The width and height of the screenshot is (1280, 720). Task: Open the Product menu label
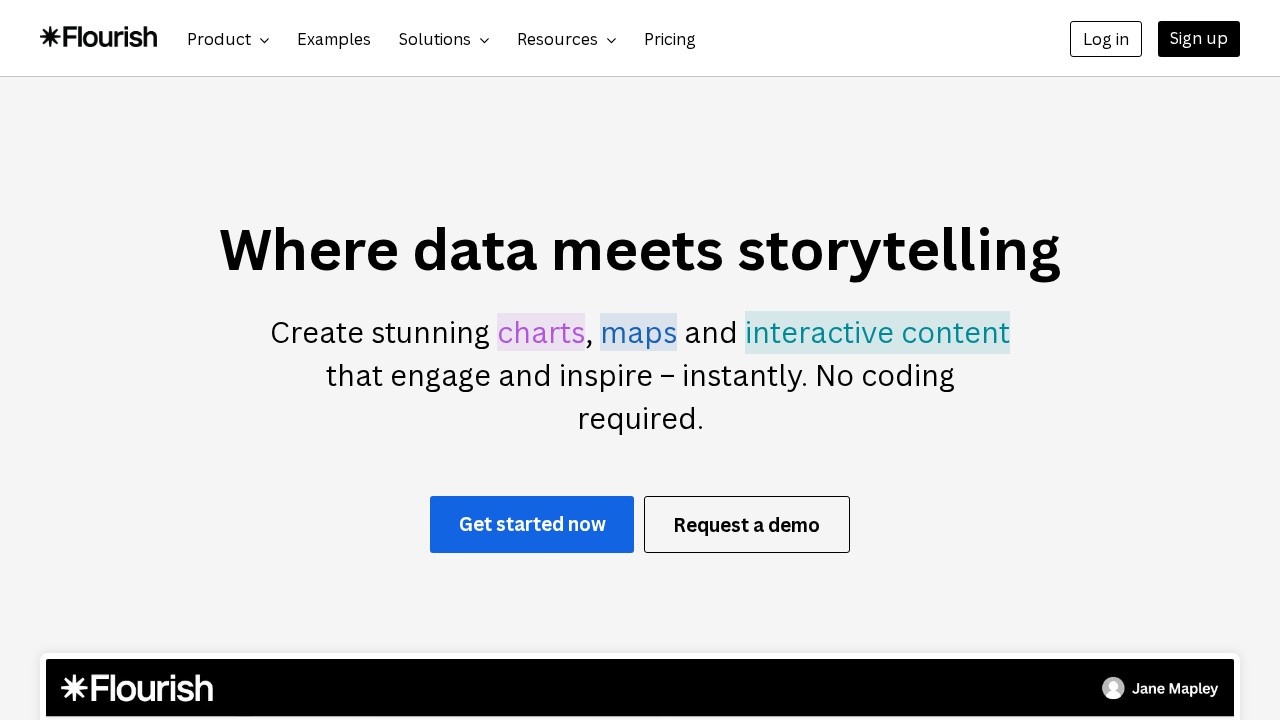pyautogui.click(x=218, y=39)
